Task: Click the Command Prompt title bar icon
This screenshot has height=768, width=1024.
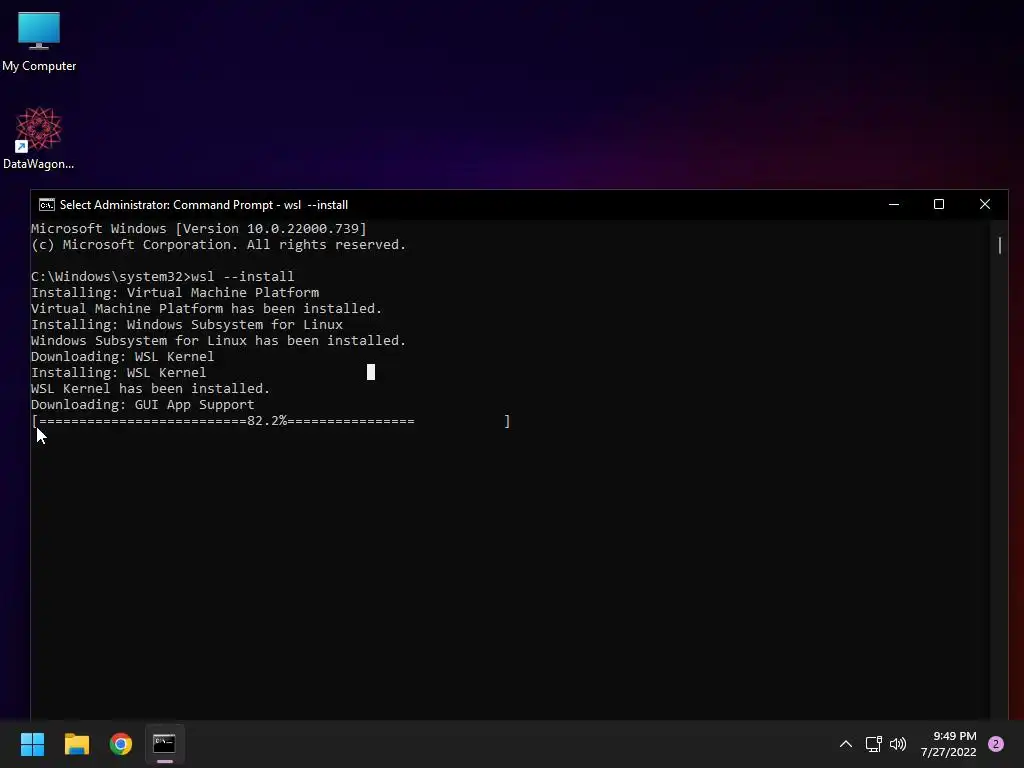Action: coord(46,205)
